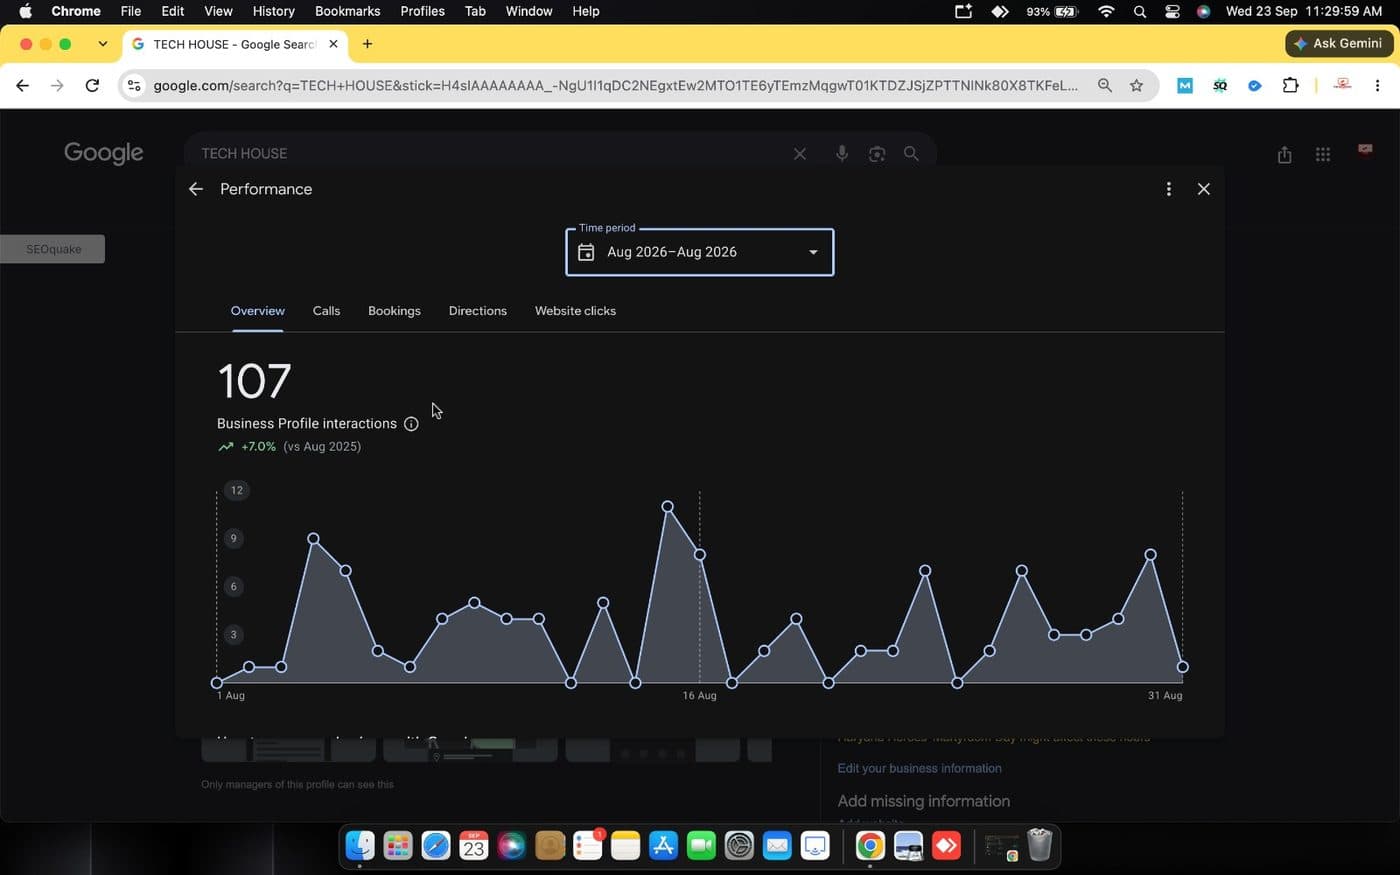The width and height of the screenshot is (1400, 875).
Task: View site information in address bar
Action: coord(134,86)
